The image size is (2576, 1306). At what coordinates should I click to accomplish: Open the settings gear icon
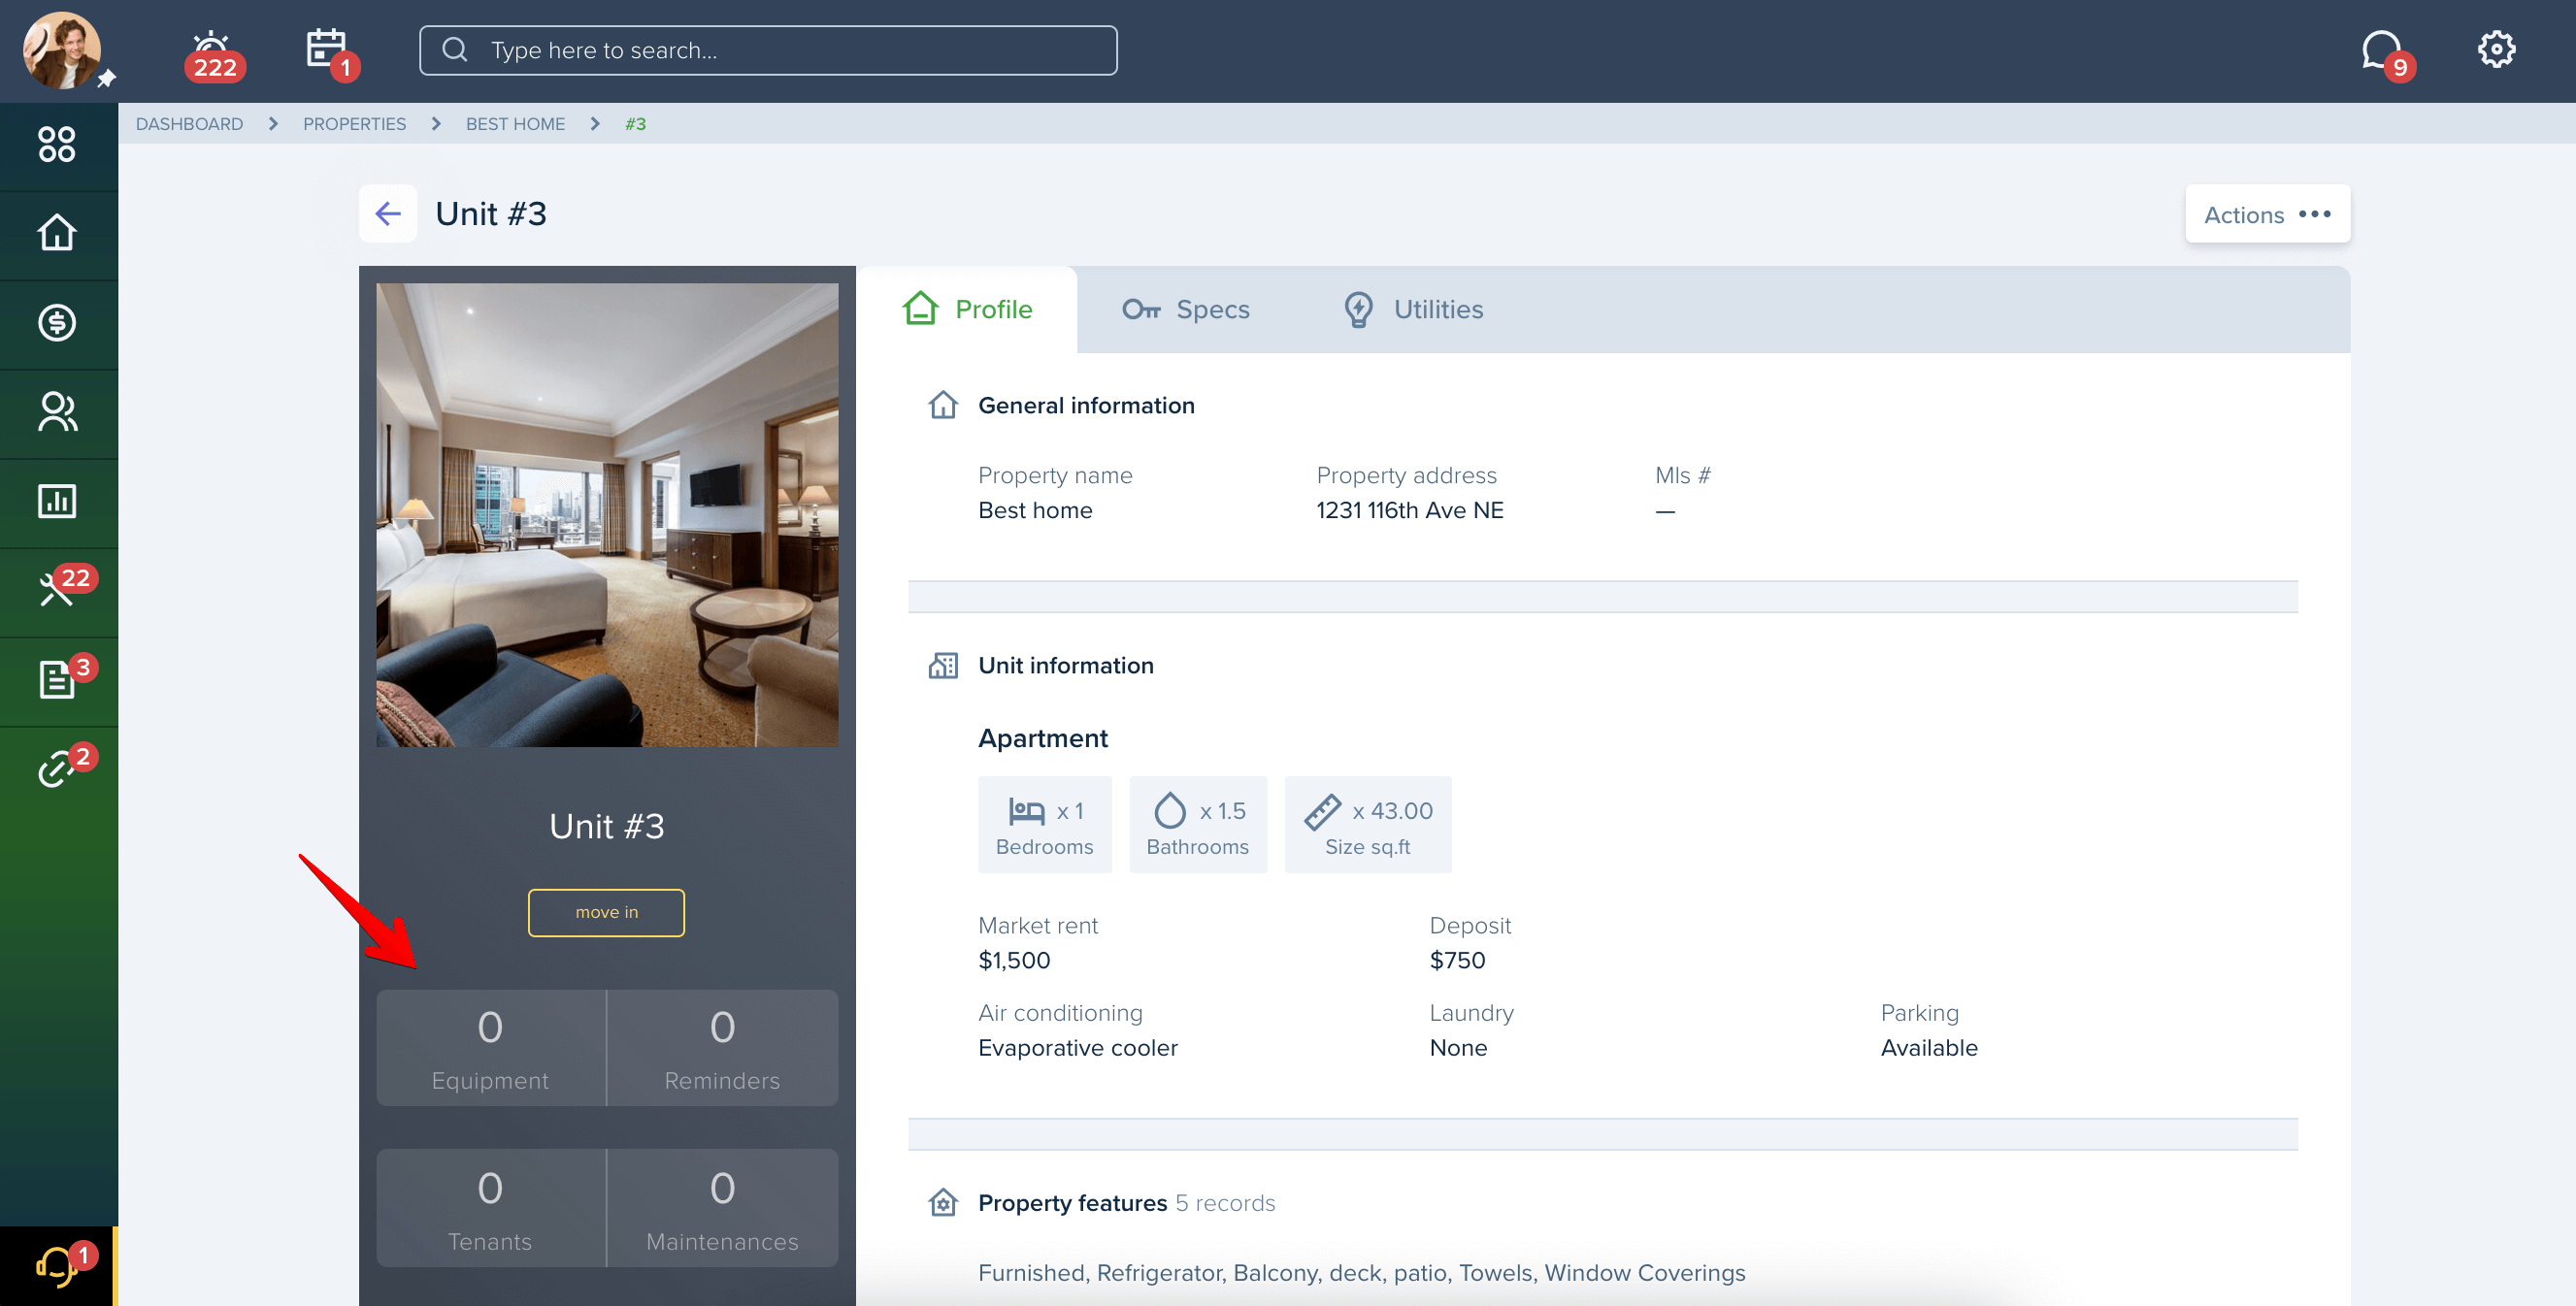coord(2496,49)
